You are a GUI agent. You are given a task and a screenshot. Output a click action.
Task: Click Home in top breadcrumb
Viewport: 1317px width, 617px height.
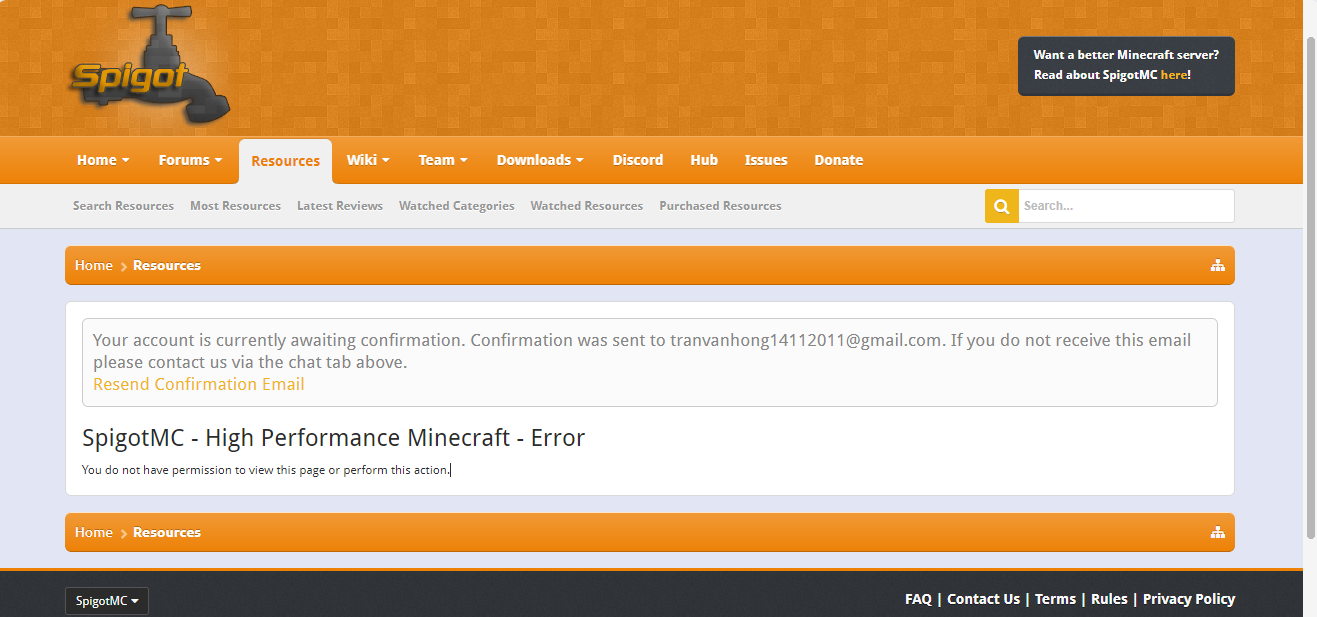coord(93,265)
